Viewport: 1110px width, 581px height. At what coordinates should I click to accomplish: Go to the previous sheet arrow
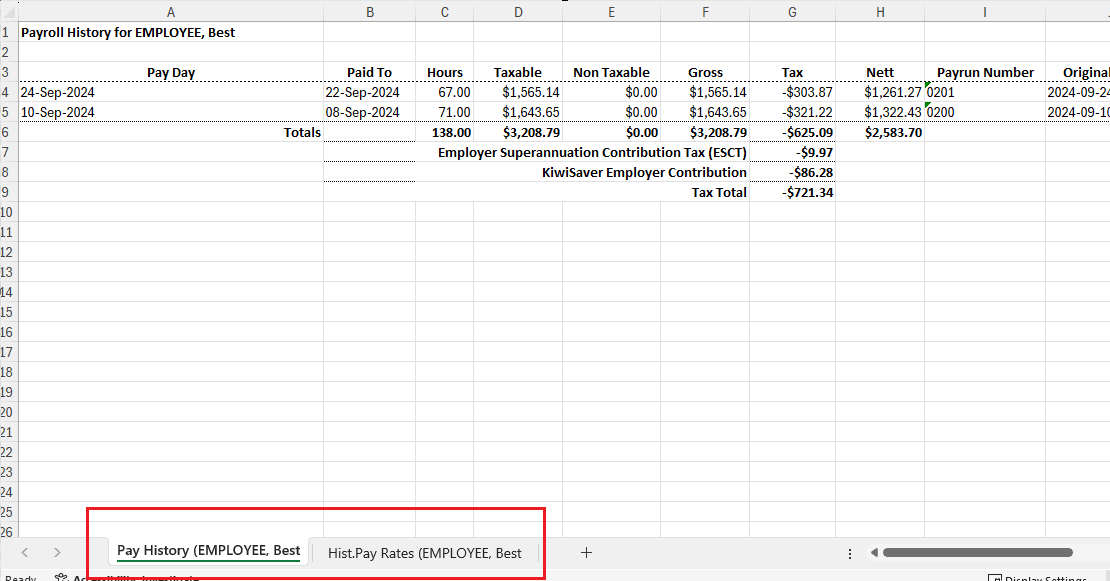(25, 553)
